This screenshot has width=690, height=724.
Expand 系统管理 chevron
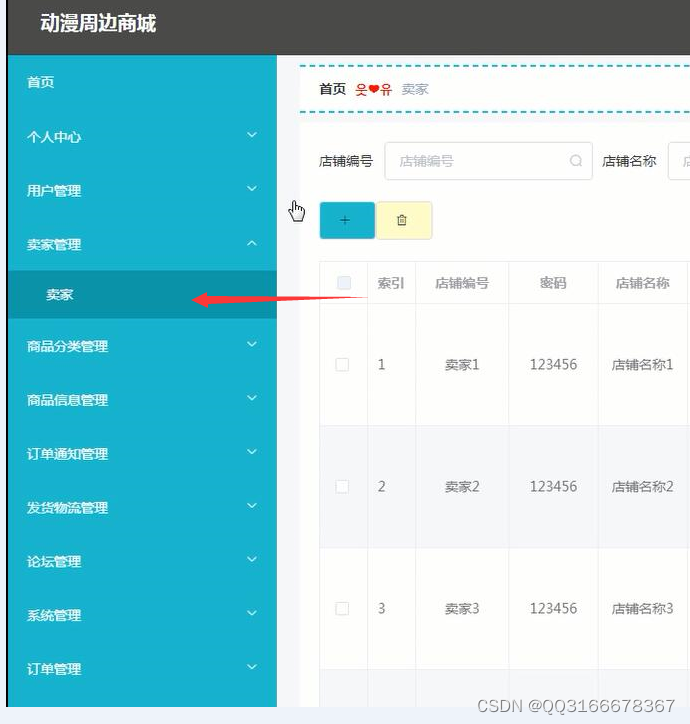coord(252,613)
